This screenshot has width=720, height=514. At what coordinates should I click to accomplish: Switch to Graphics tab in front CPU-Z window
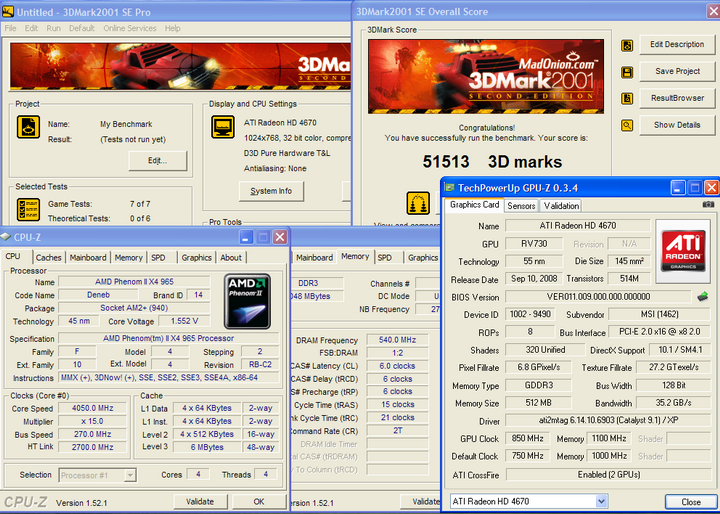(x=197, y=258)
